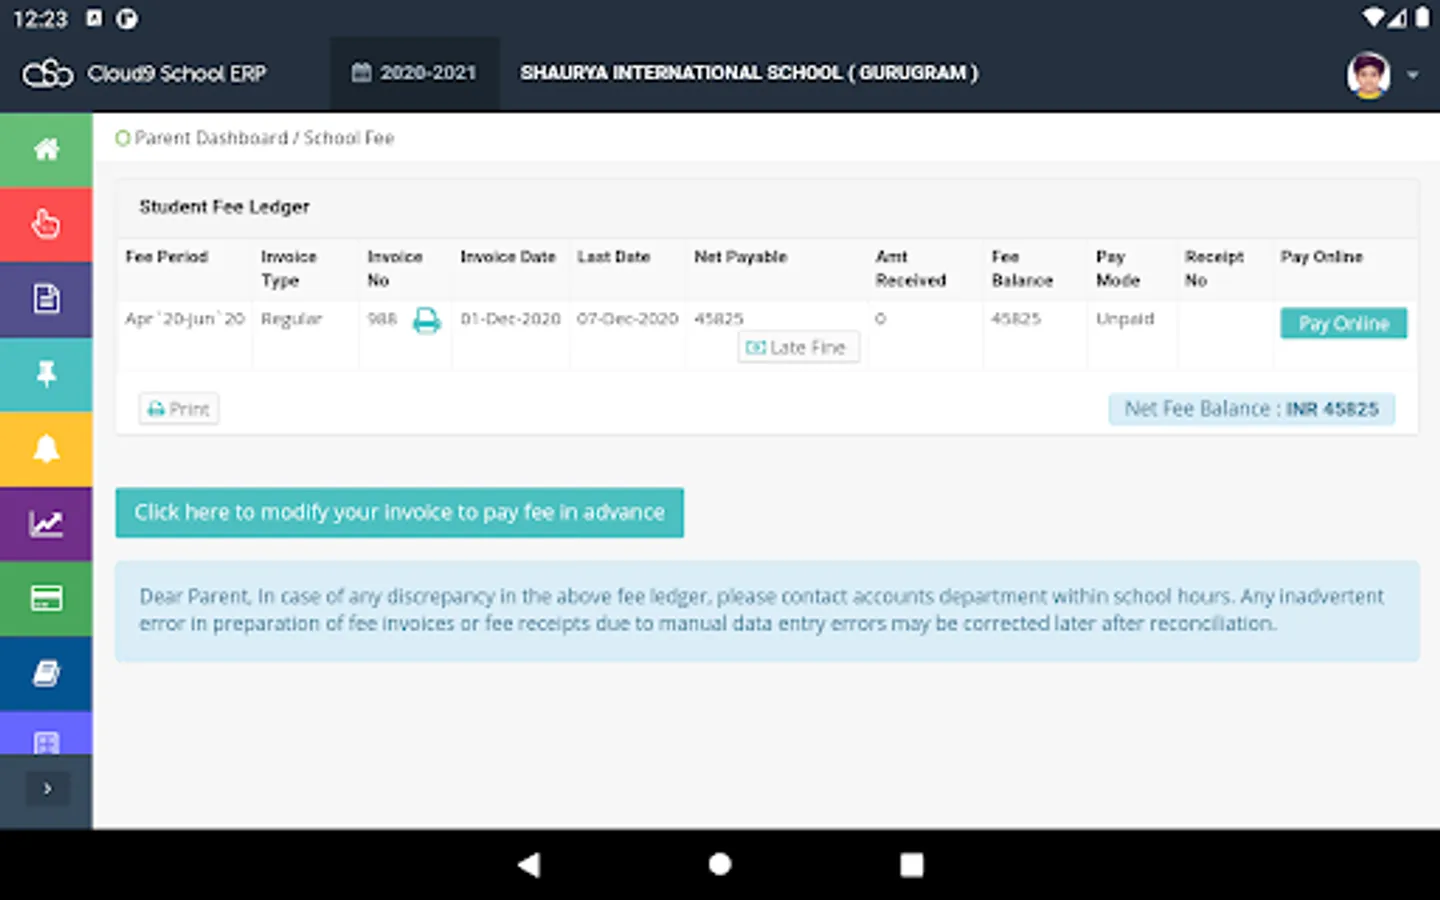Click the Student Fee Ledger heading
1440x900 pixels.
pos(224,207)
